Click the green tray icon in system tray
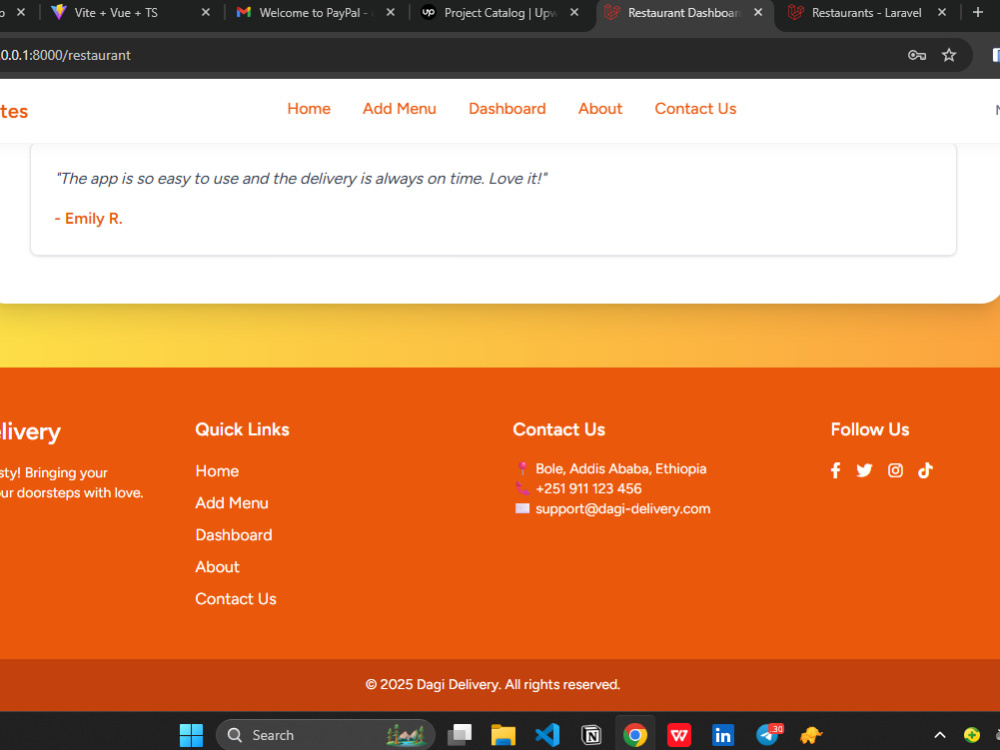1000x750 pixels. pyautogui.click(x=971, y=735)
